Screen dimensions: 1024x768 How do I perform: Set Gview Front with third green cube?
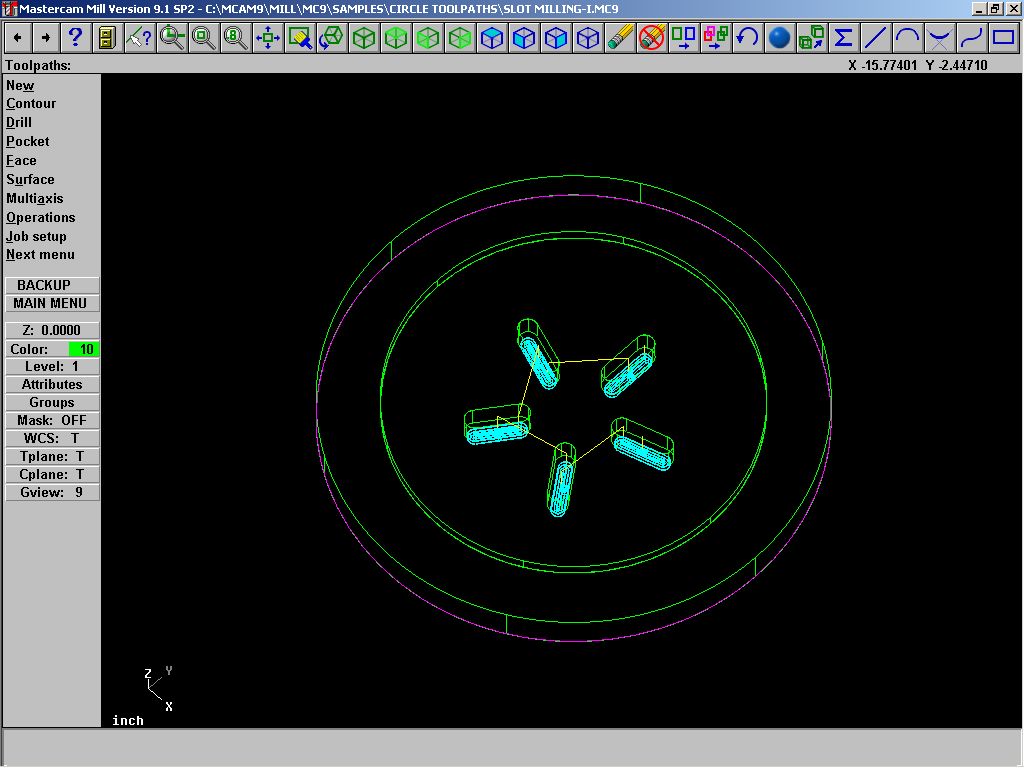tap(428, 38)
